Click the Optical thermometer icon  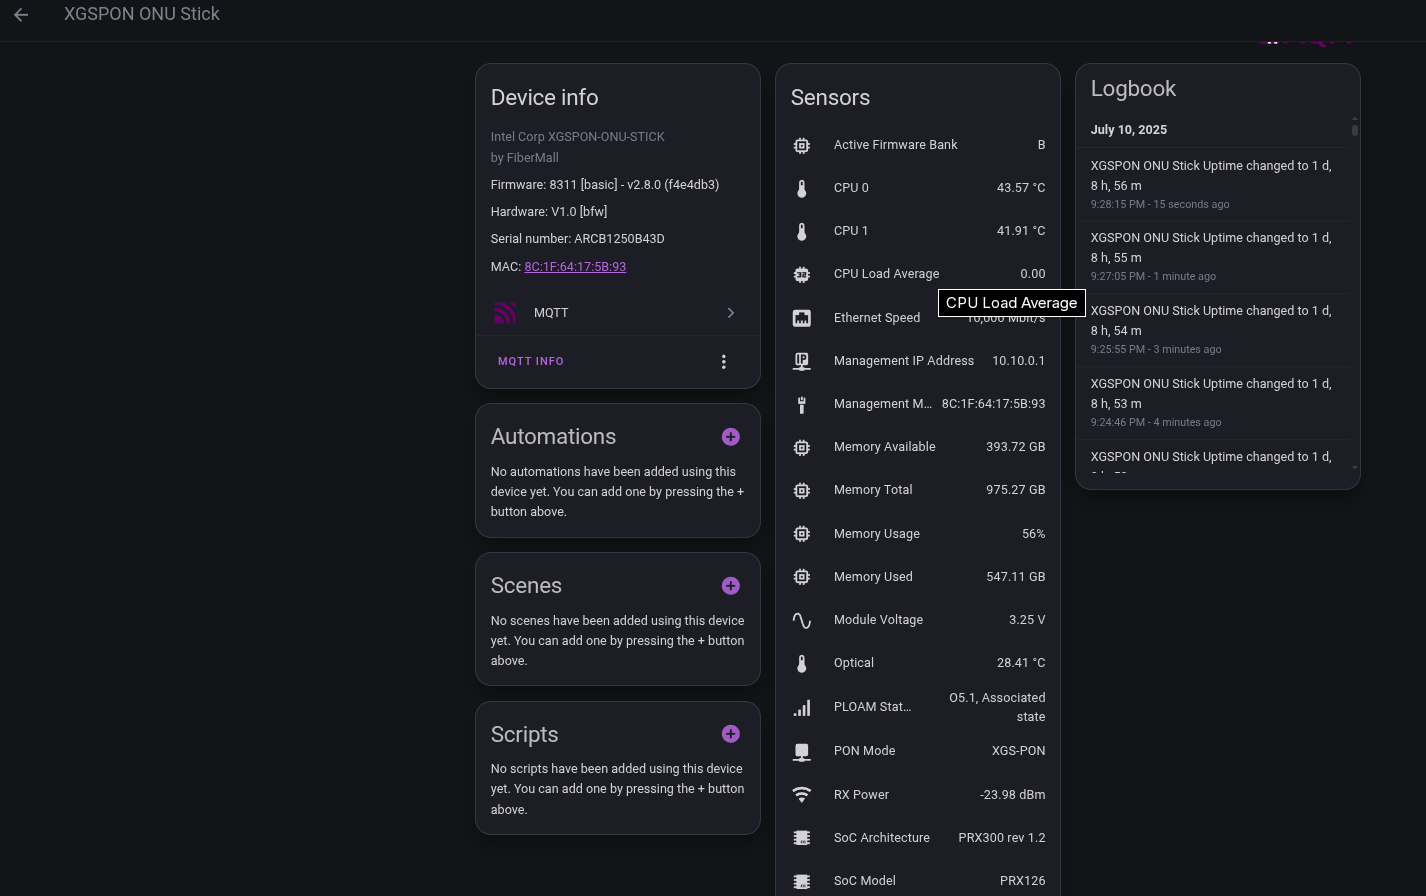pos(802,663)
